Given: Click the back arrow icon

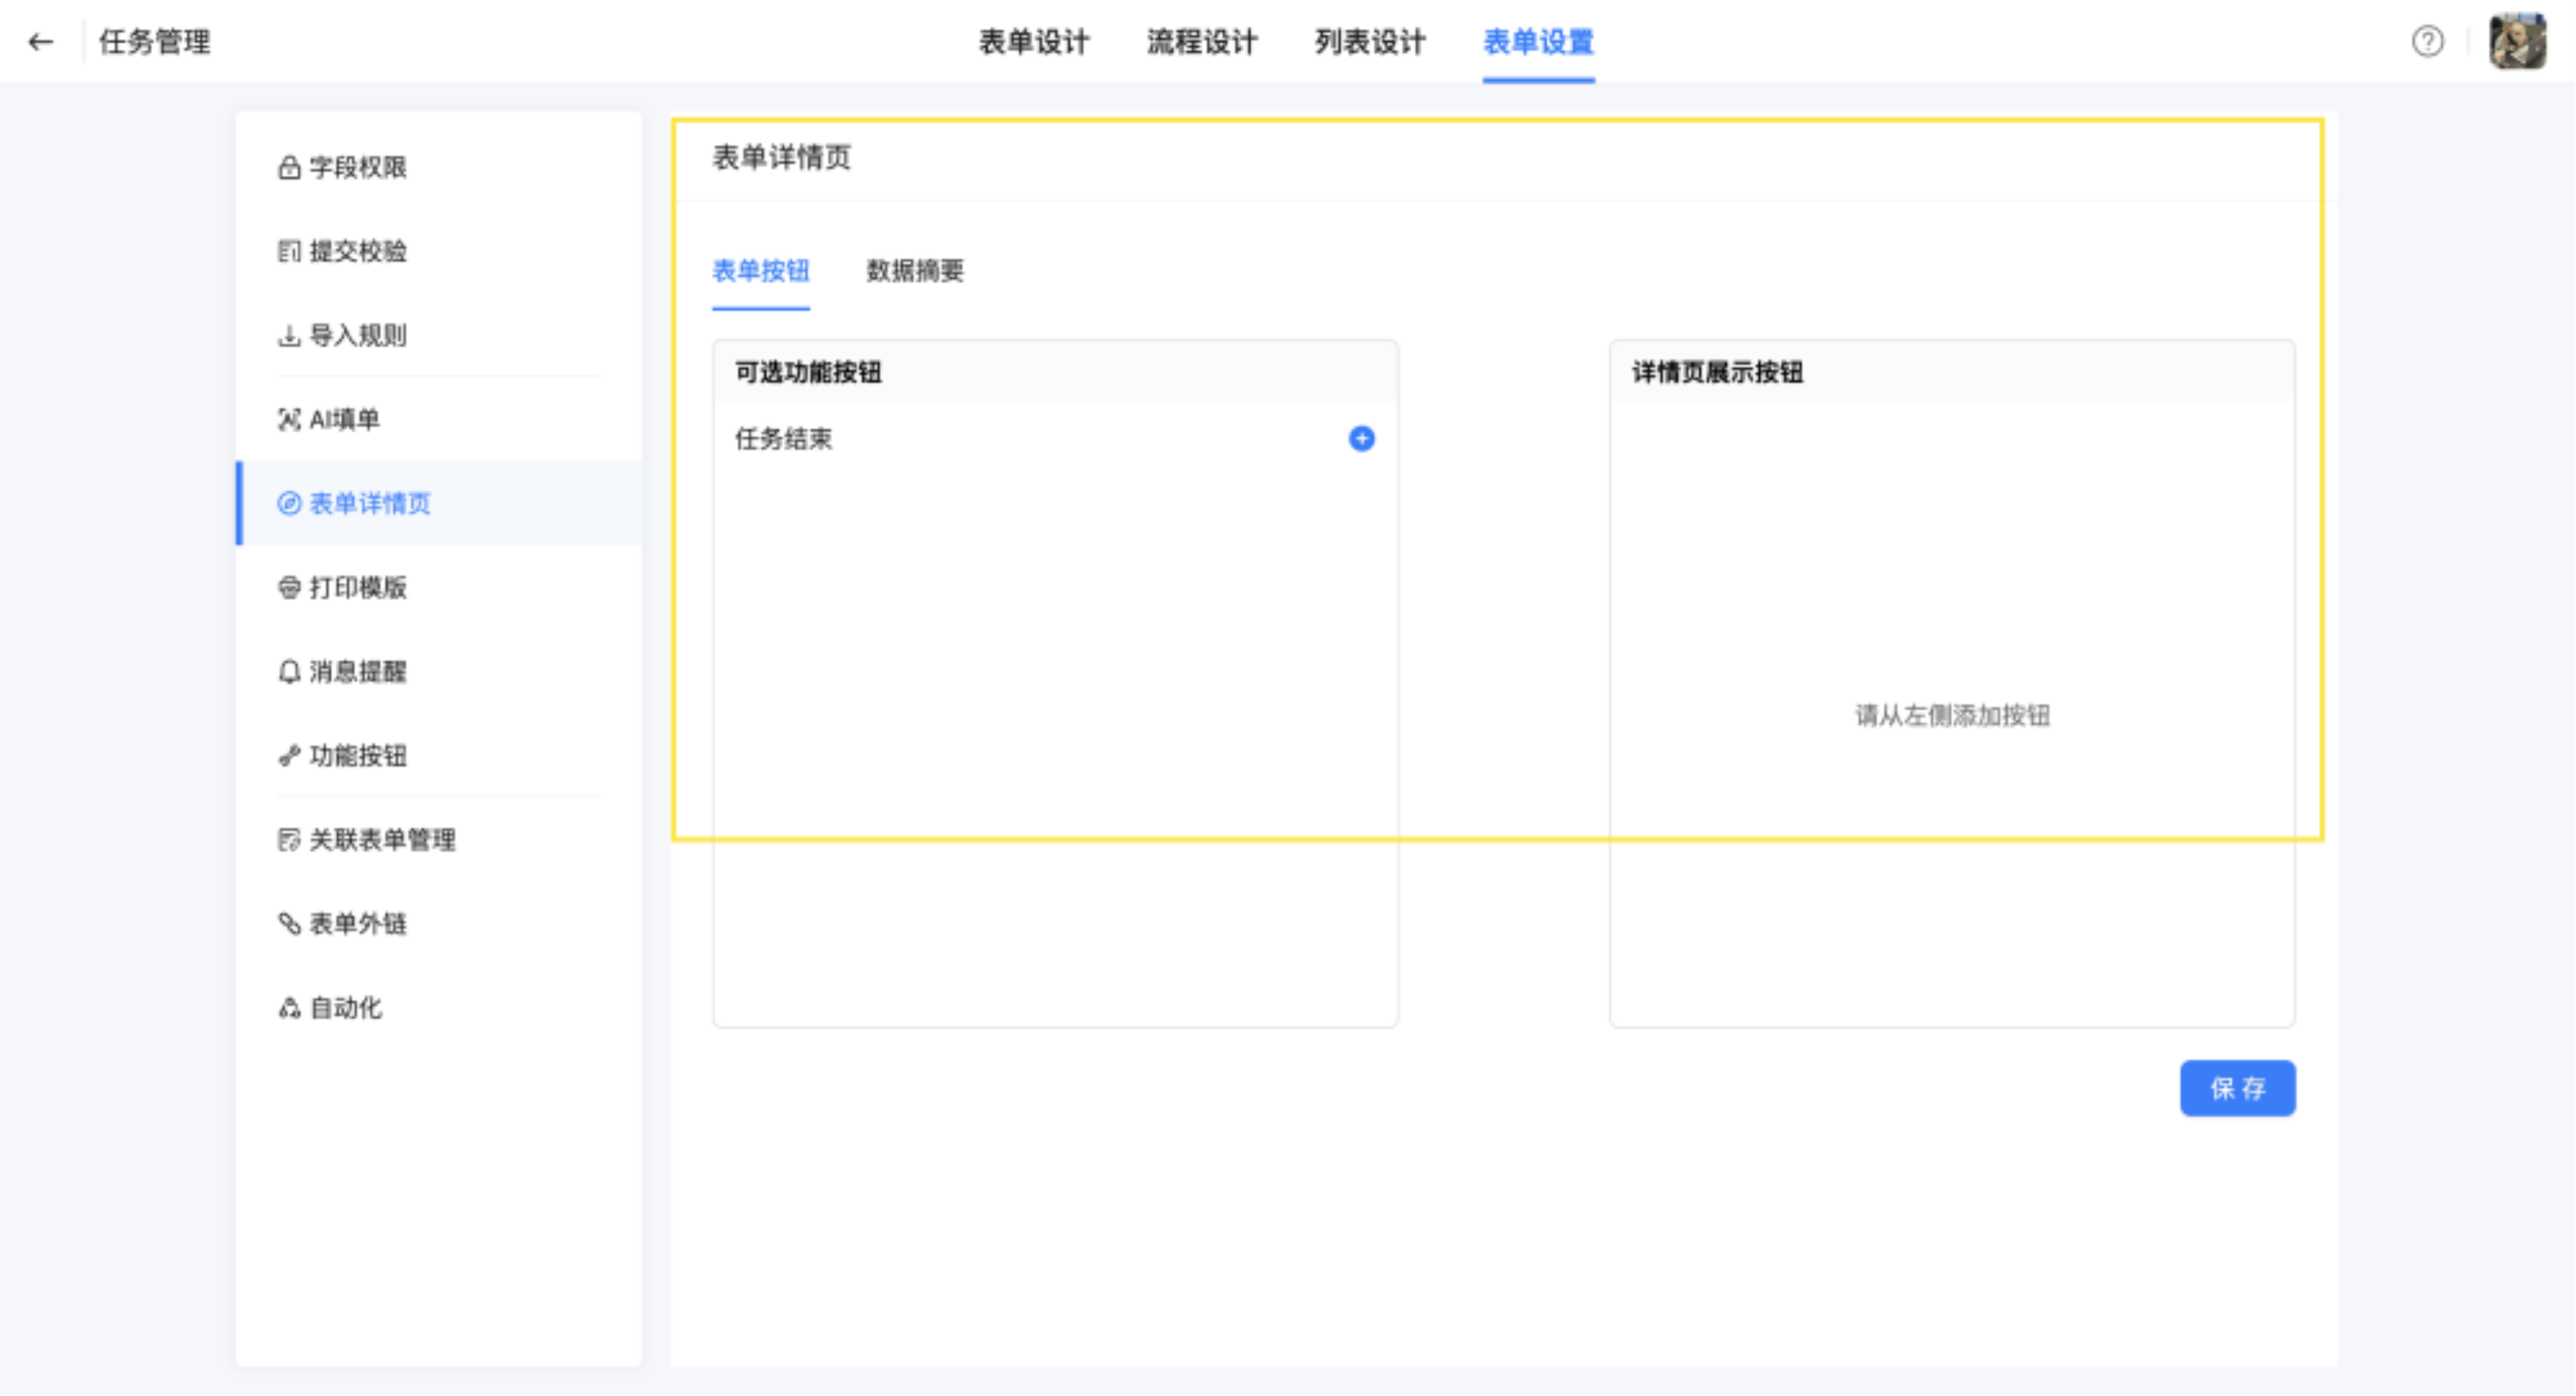Looking at the screenshot, I should [x=40, y=42].
